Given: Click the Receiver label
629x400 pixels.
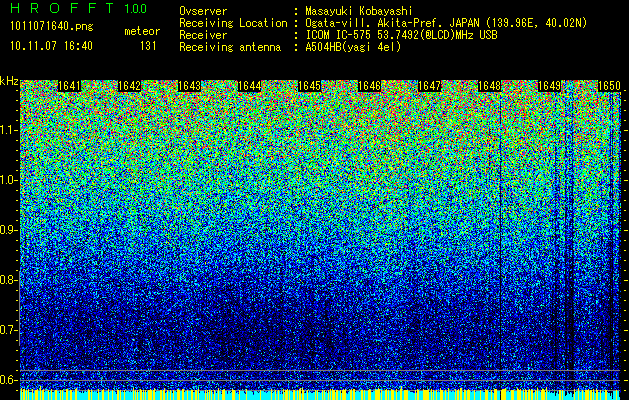Looking at the screenshot, I should (x=203, y=35).
